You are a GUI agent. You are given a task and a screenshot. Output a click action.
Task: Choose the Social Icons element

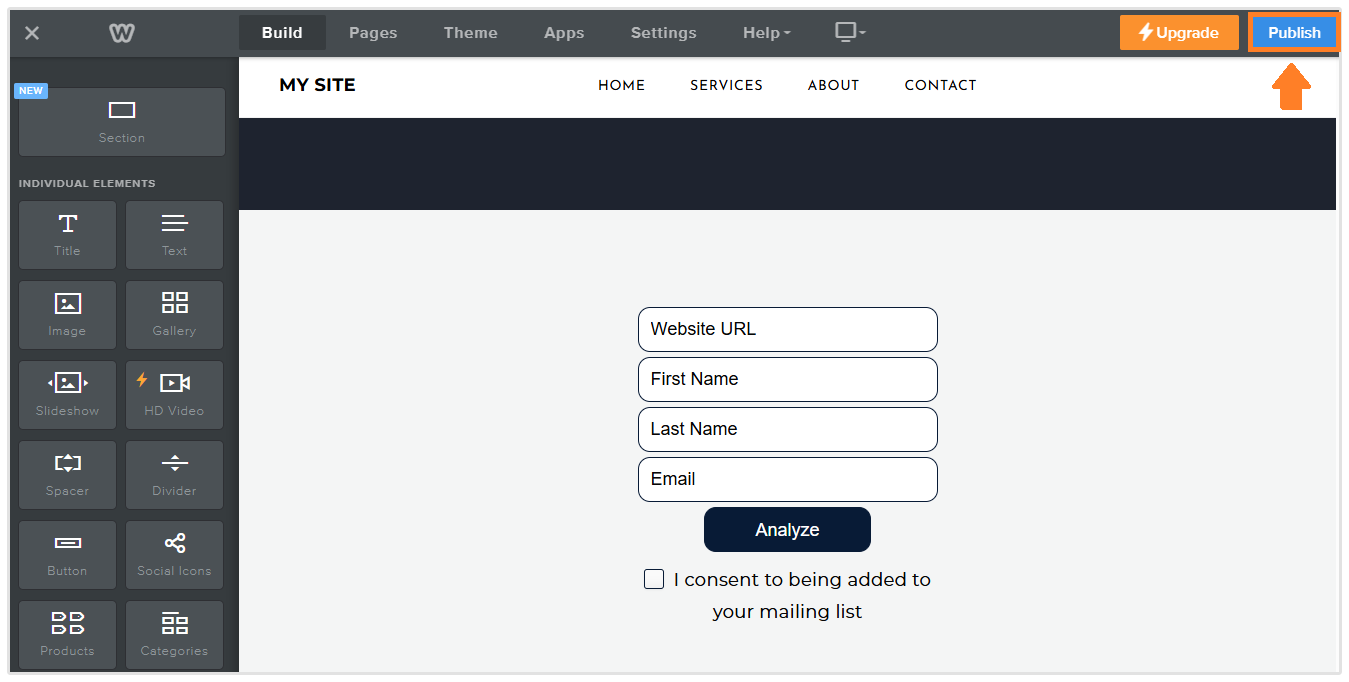coord(174,554)
